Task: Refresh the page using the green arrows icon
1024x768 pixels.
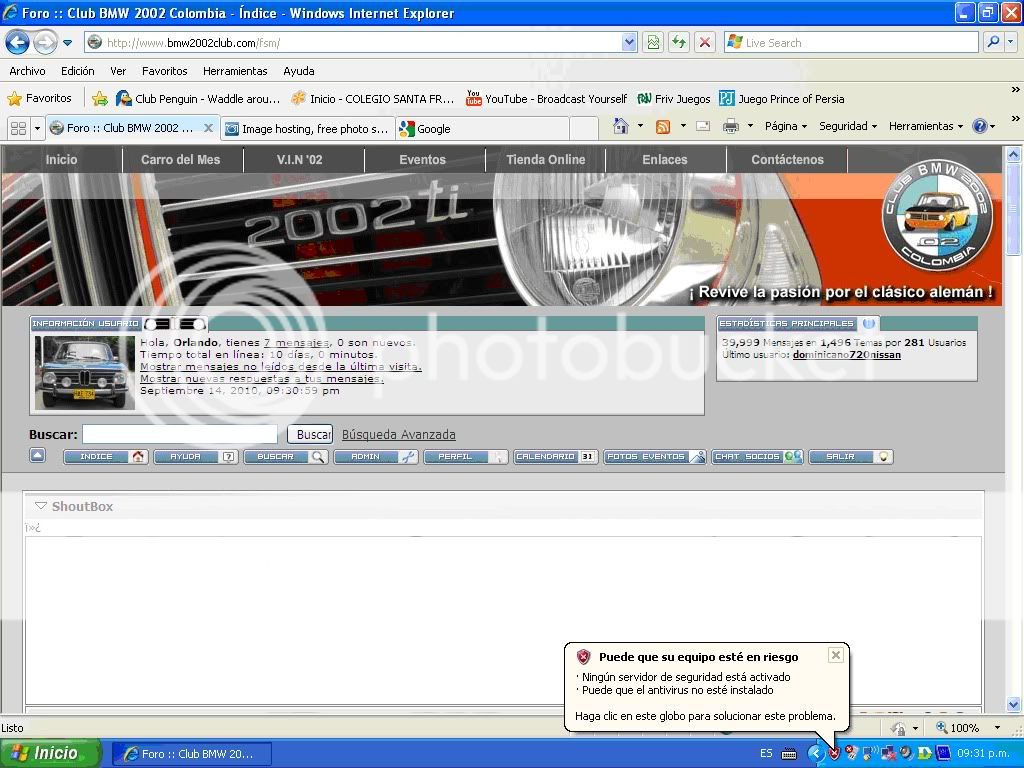Action: pos(679,43)
